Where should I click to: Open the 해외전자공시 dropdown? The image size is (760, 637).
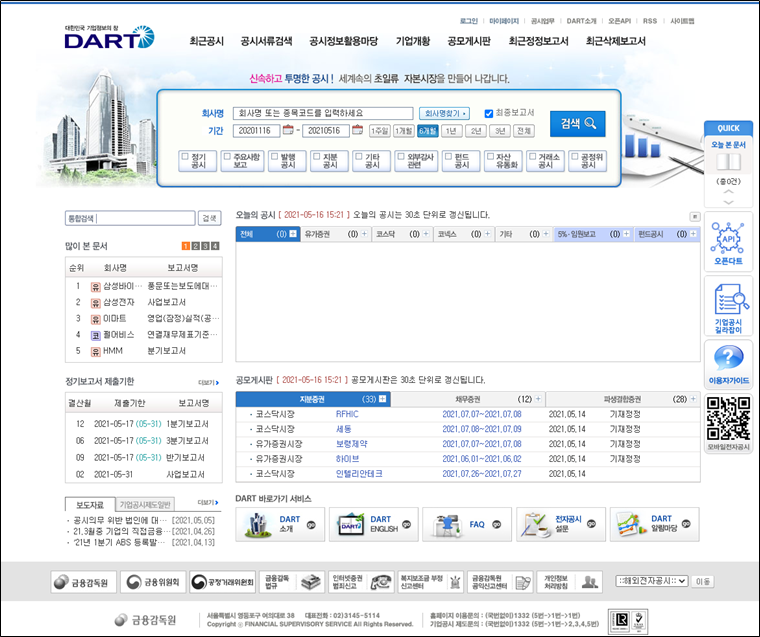coord(652,581)
